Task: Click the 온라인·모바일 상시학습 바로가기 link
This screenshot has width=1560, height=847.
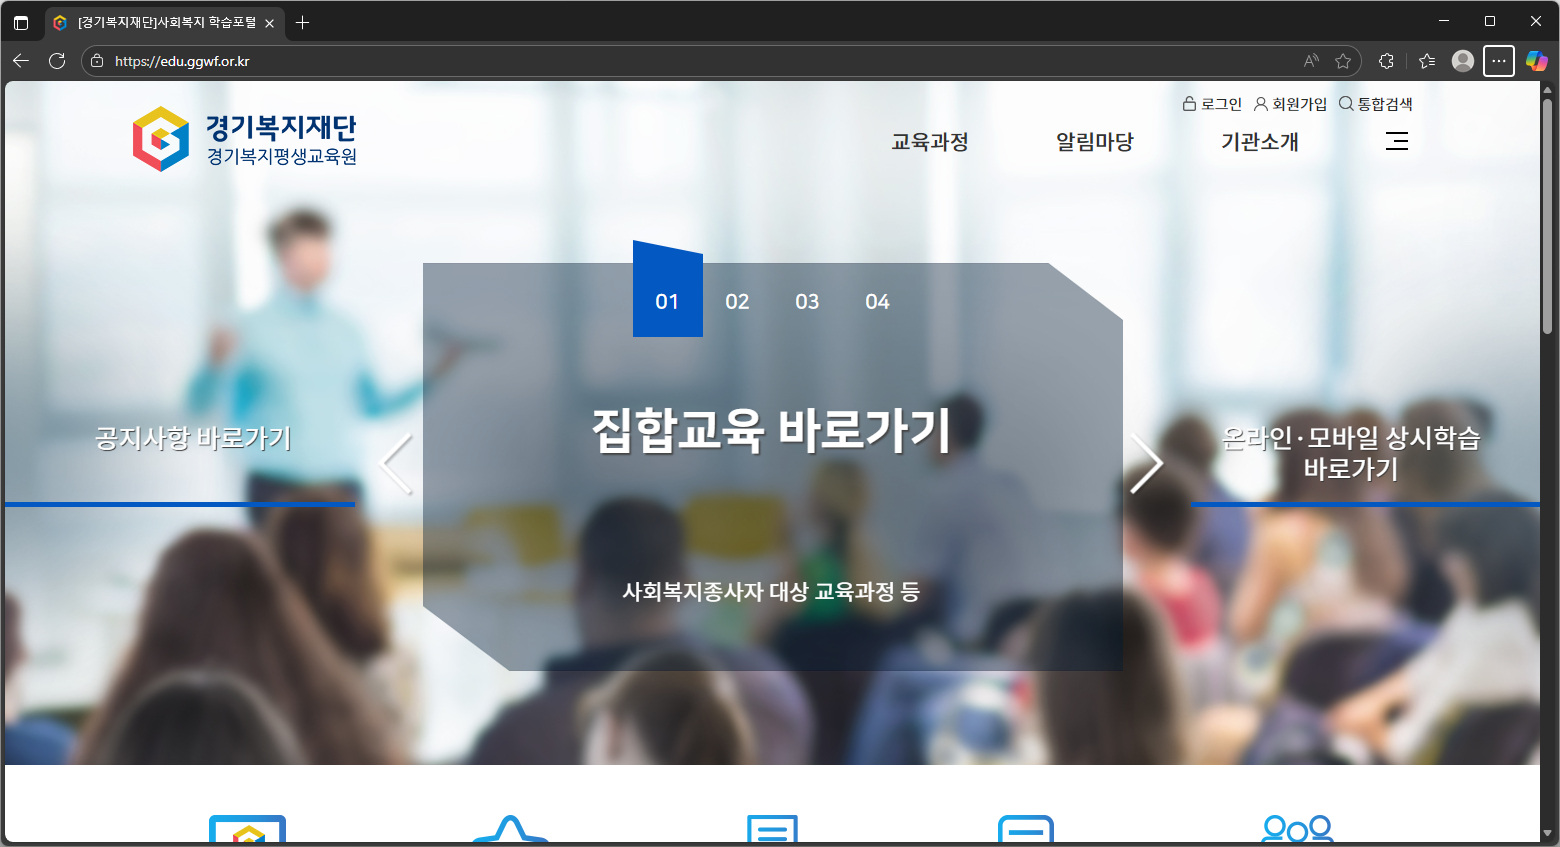Action: (x=1352, y=451)
